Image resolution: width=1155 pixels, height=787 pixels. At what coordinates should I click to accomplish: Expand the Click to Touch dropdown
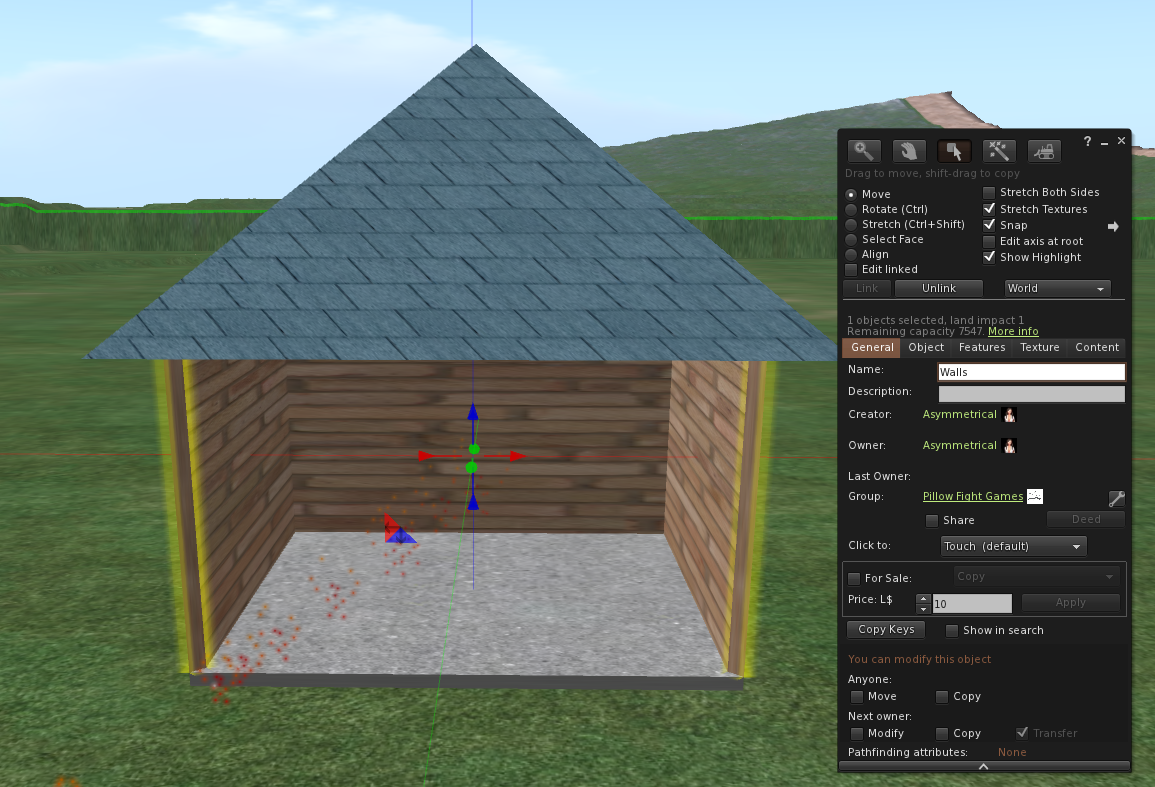1014,546
